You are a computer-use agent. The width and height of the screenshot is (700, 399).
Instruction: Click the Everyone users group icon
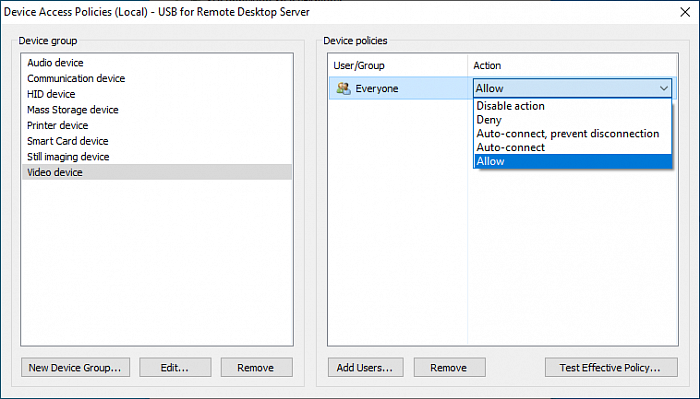(343, 88)
